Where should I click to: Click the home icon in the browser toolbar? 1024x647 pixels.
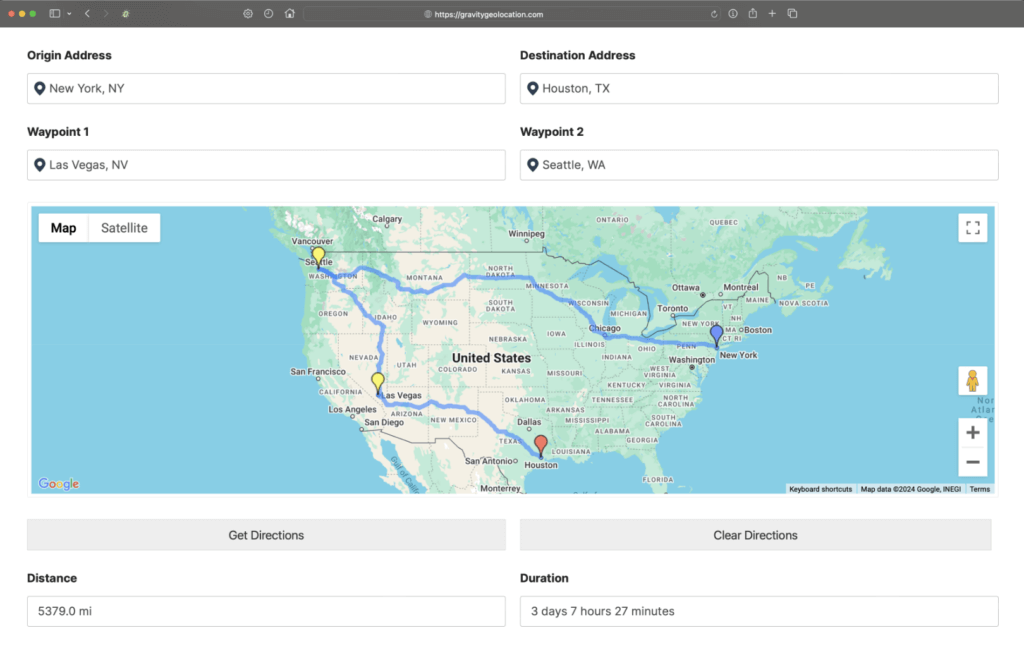tap(289, 14)
